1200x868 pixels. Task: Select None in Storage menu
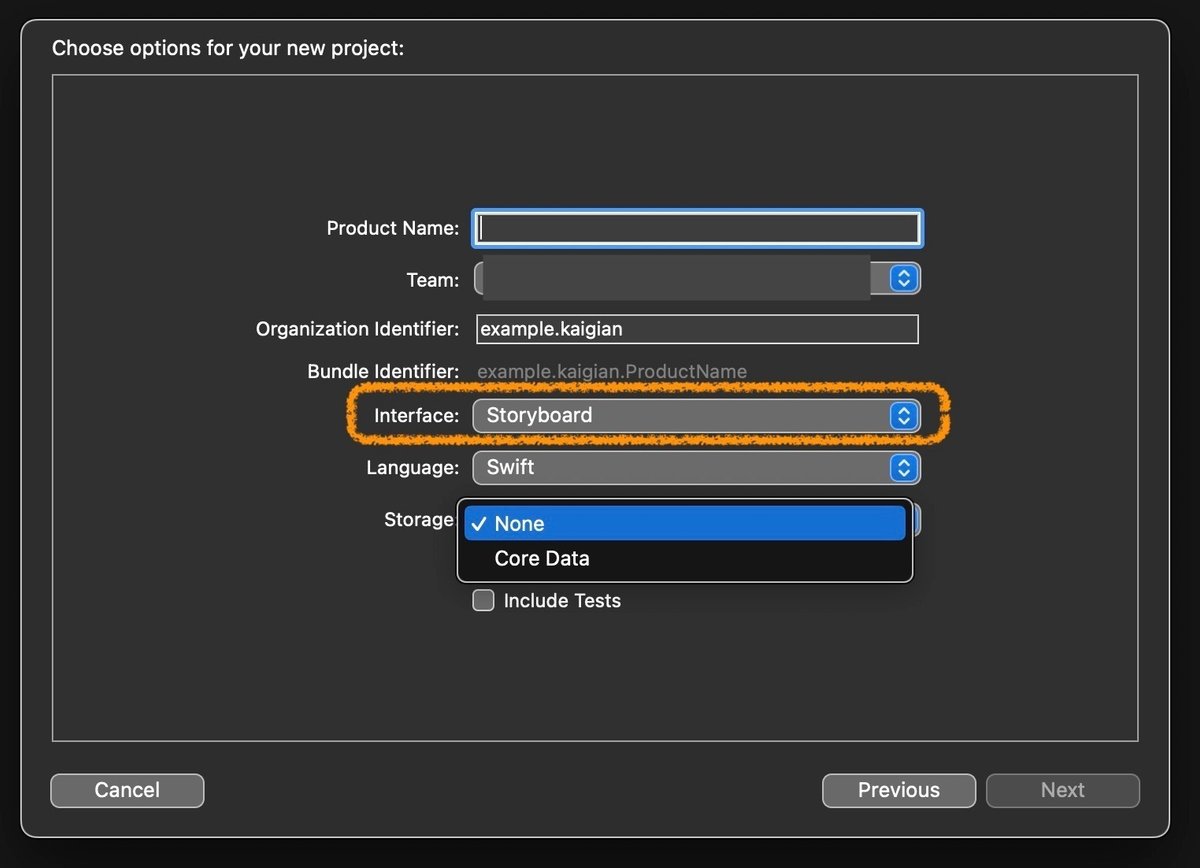(x=685, y=523)
